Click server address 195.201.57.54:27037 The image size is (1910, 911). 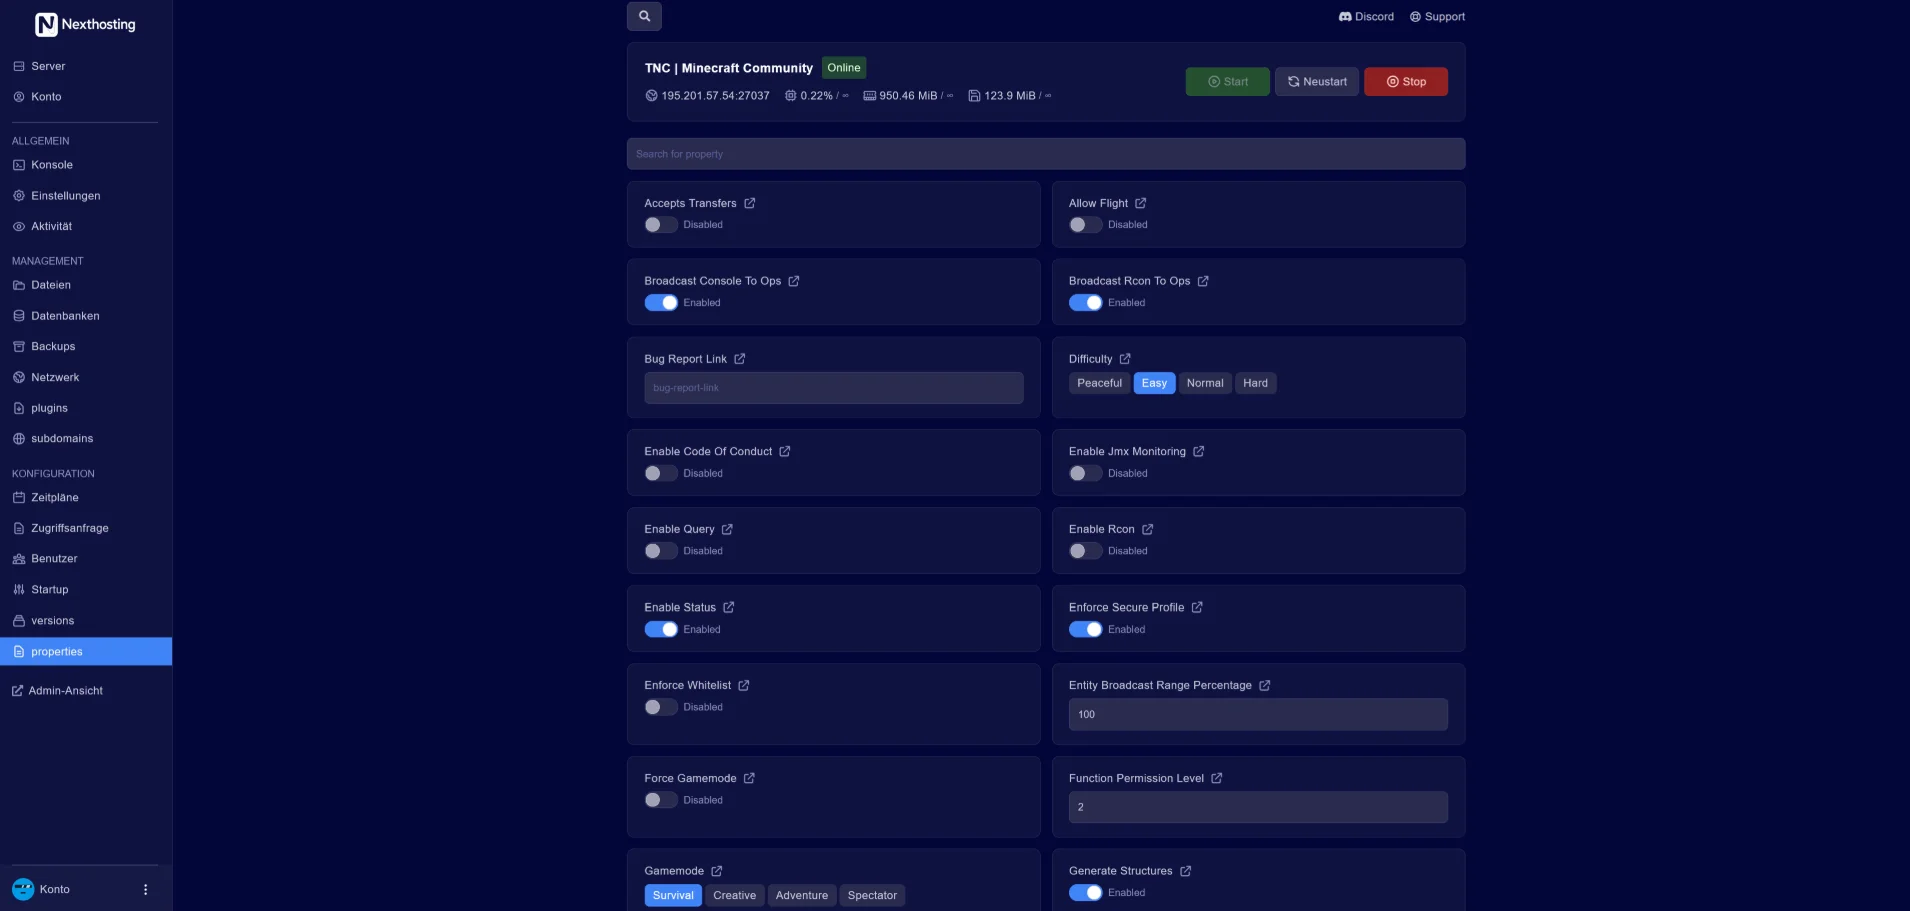(715, 96)
